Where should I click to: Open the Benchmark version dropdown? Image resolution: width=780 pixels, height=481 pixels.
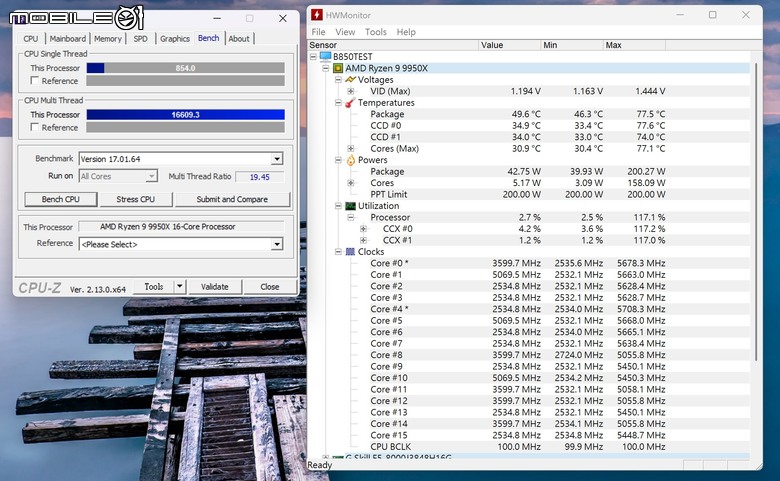point(277,159)
